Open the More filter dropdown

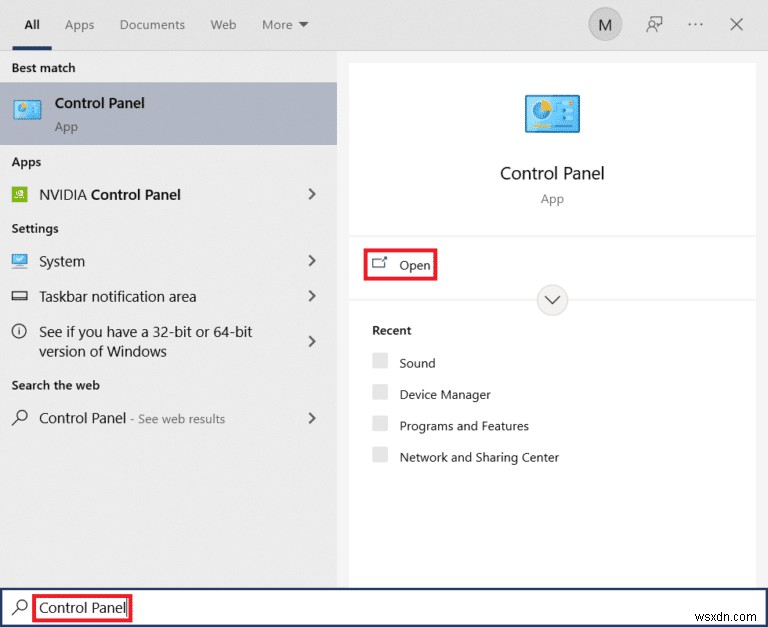[285, 25]
